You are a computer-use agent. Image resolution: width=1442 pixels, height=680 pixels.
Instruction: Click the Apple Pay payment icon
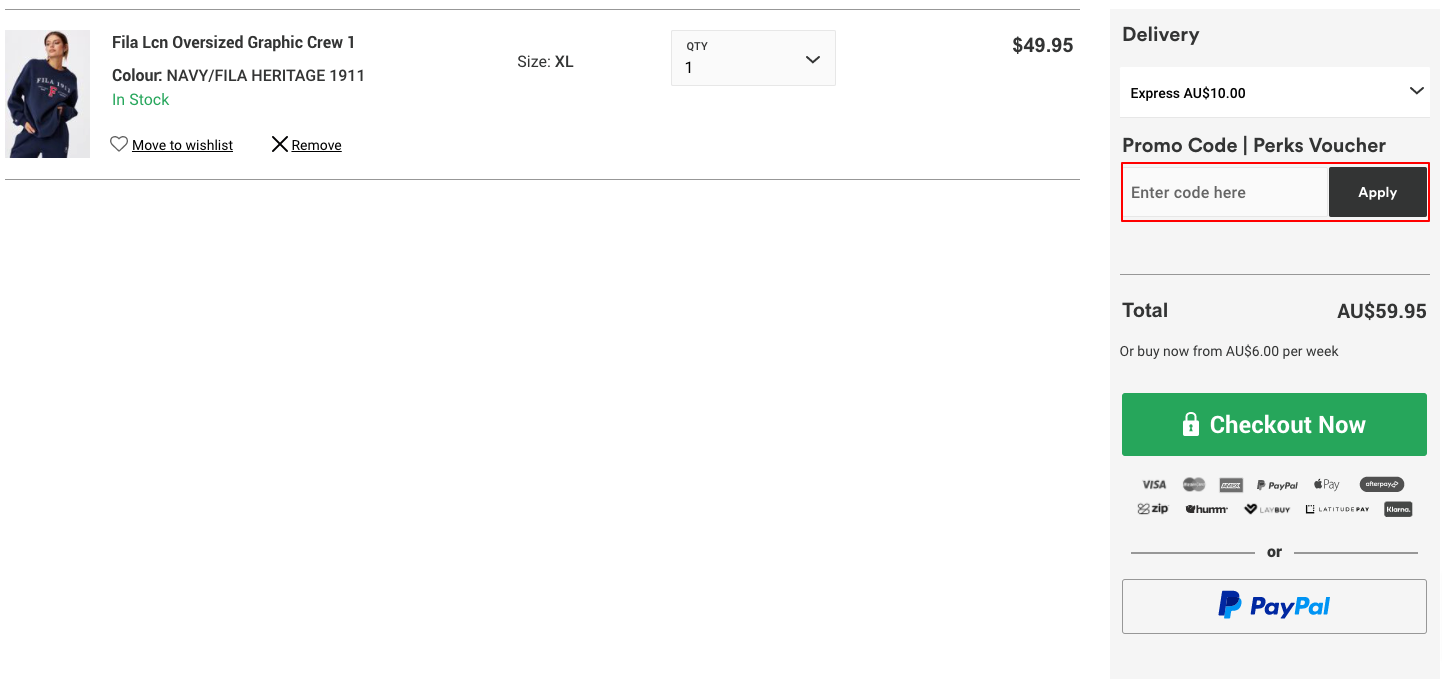[x=1326, y=484]
